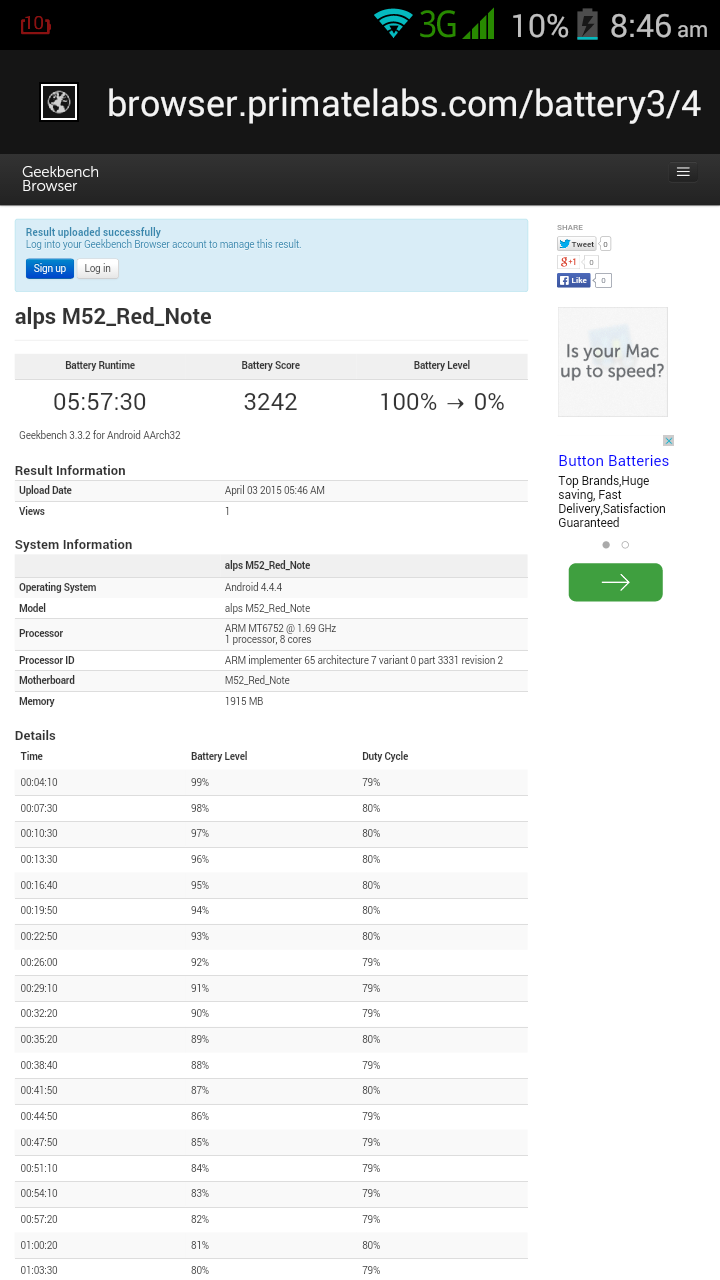
Task: Open the Geekbench Browser home link
Action: [60, 179]
